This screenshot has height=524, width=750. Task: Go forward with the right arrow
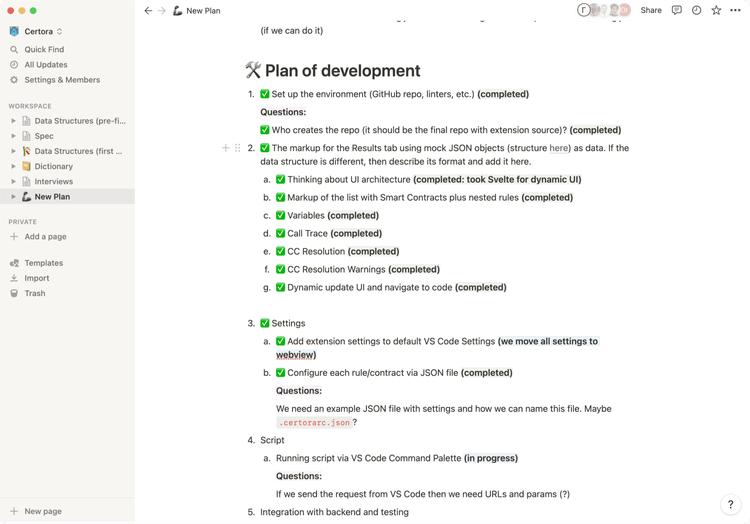point(162,11)
